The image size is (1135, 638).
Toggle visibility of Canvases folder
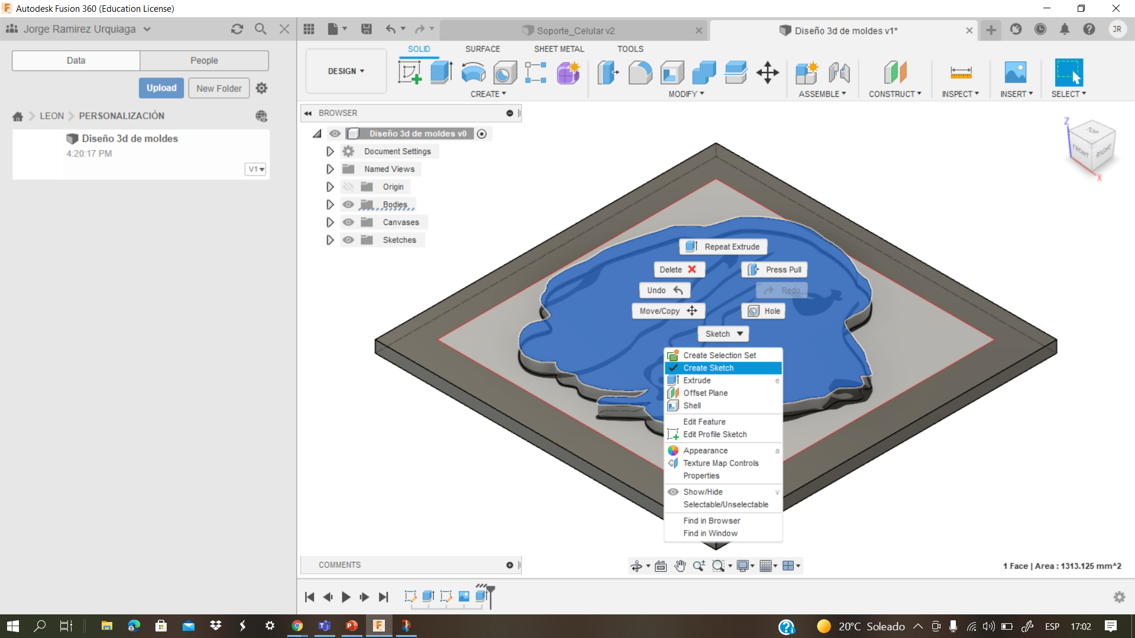348,223
